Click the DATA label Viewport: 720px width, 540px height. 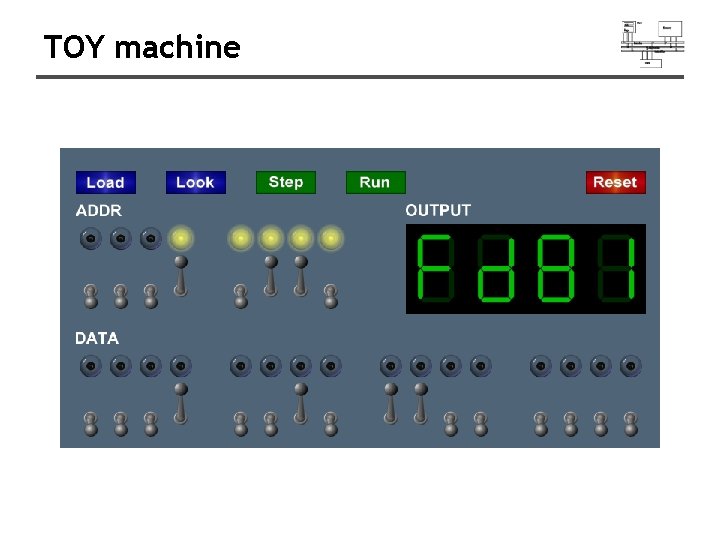(x=97, y=338)
